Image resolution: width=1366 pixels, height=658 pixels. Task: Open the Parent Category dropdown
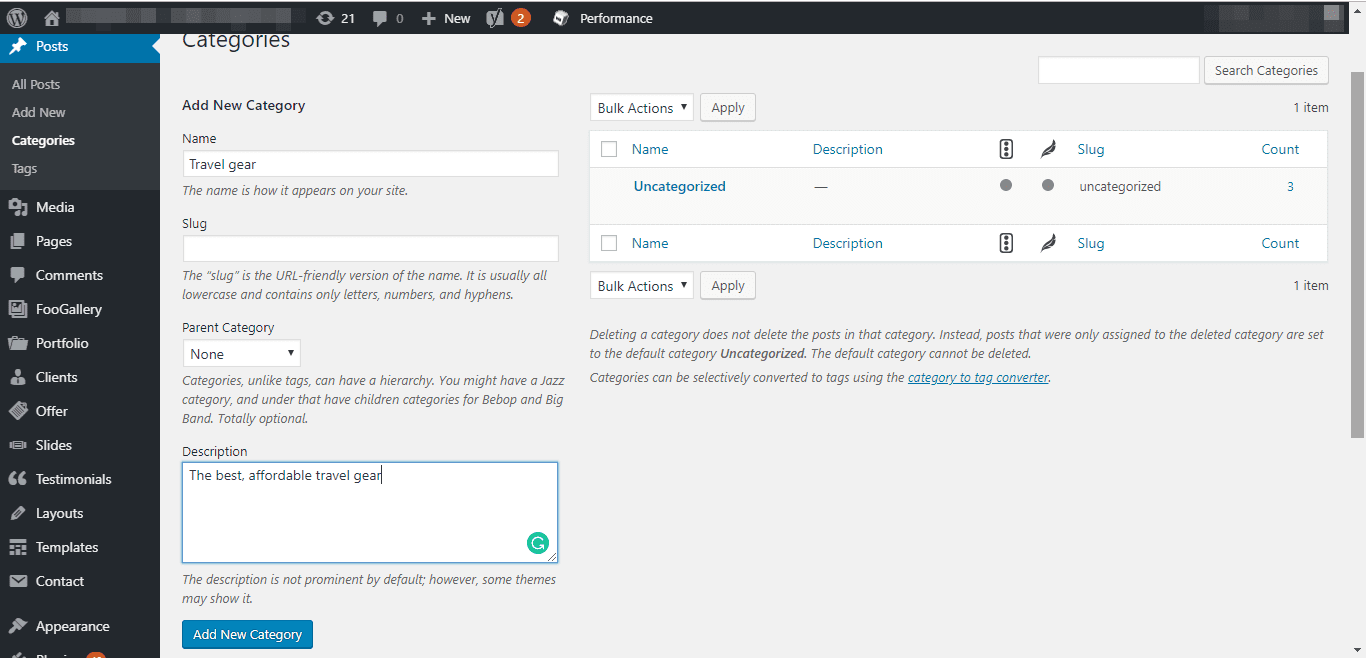coord(242,353)
